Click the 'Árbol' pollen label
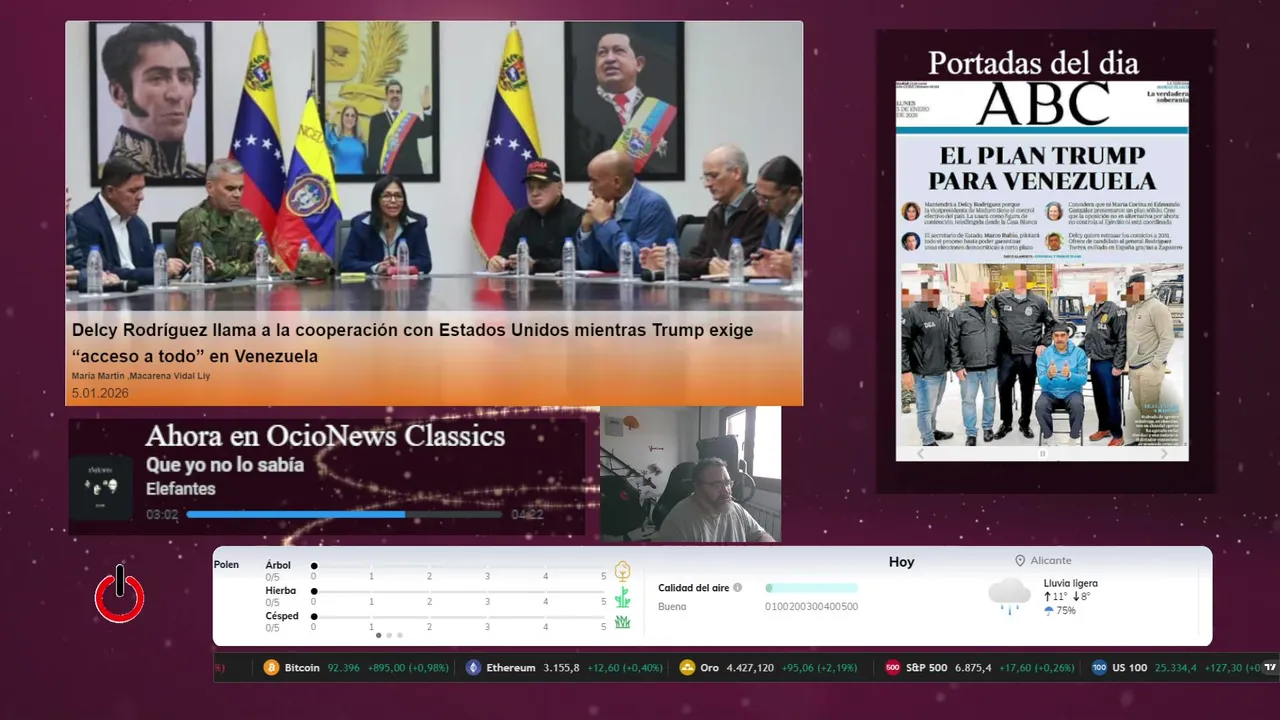 tap(278, 565)
